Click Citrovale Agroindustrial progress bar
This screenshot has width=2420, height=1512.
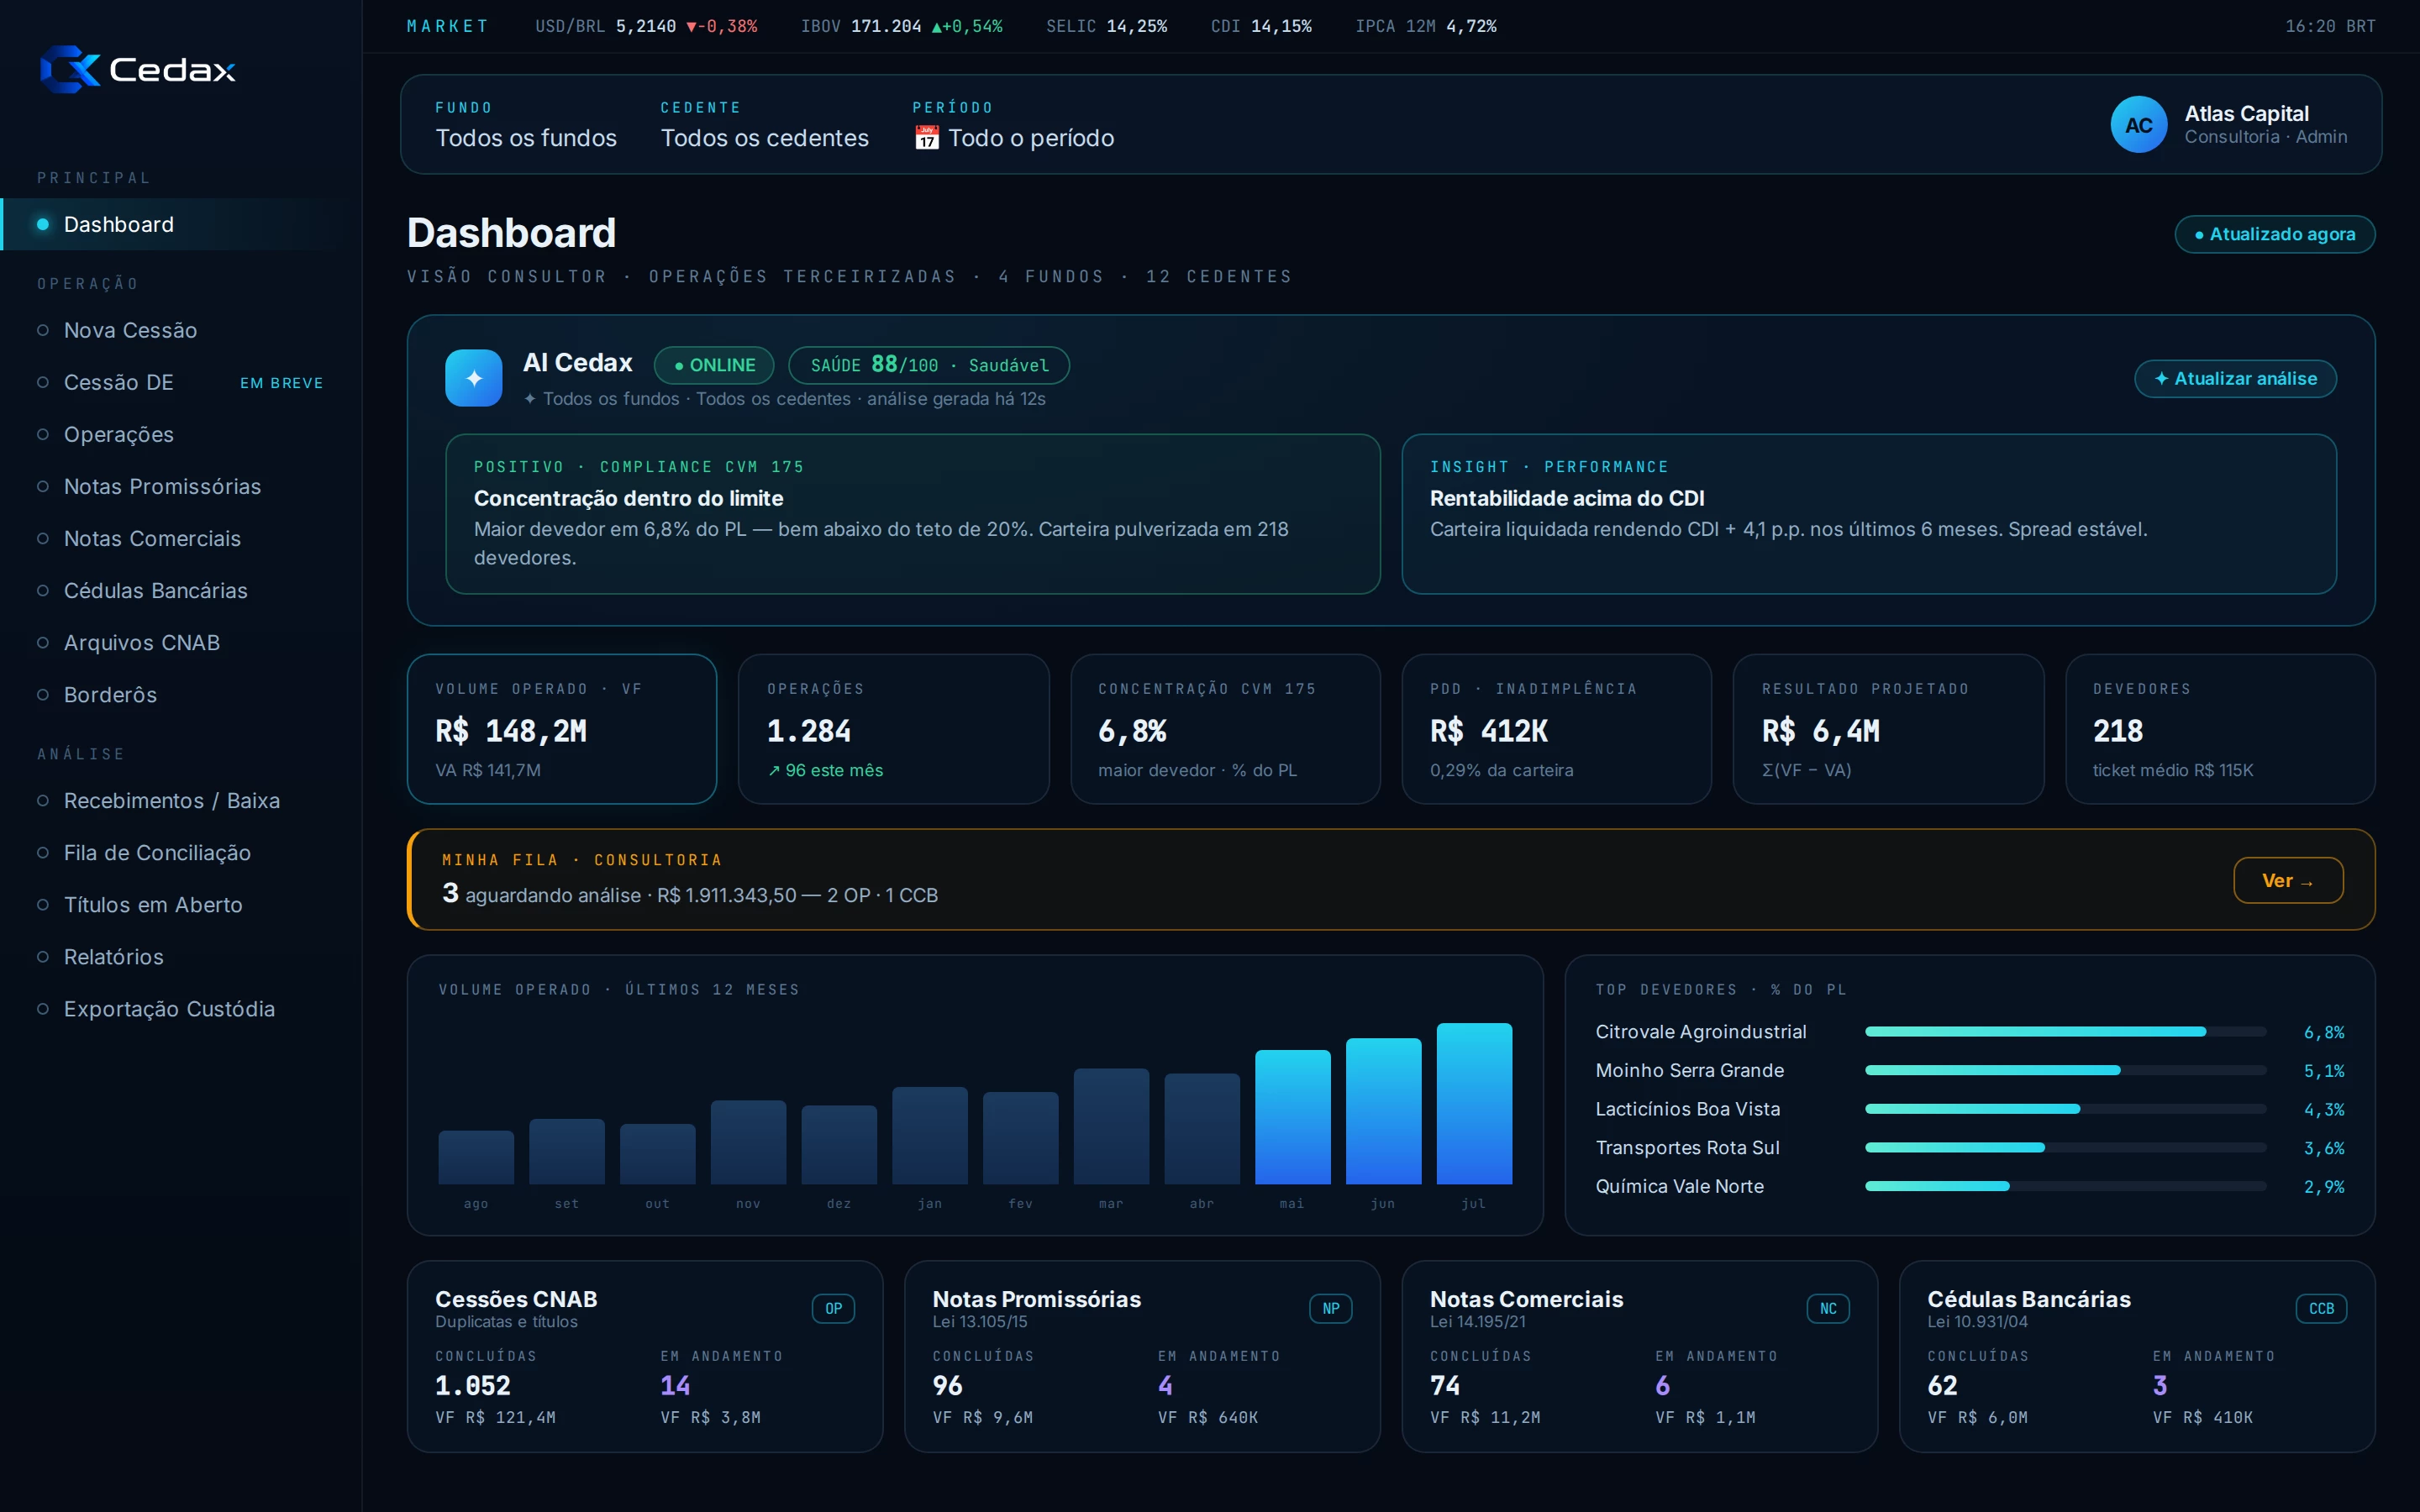[x=2065, y=1031]
